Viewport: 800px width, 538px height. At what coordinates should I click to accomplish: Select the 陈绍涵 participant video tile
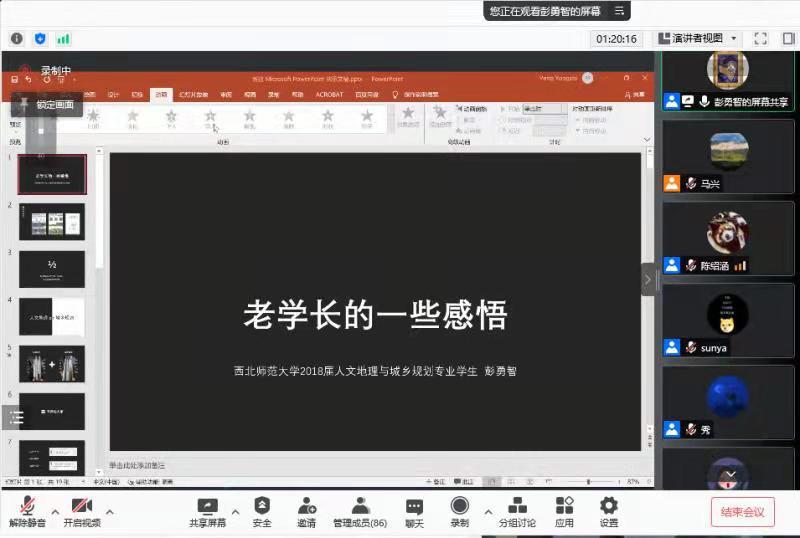[x=728, y=240]
